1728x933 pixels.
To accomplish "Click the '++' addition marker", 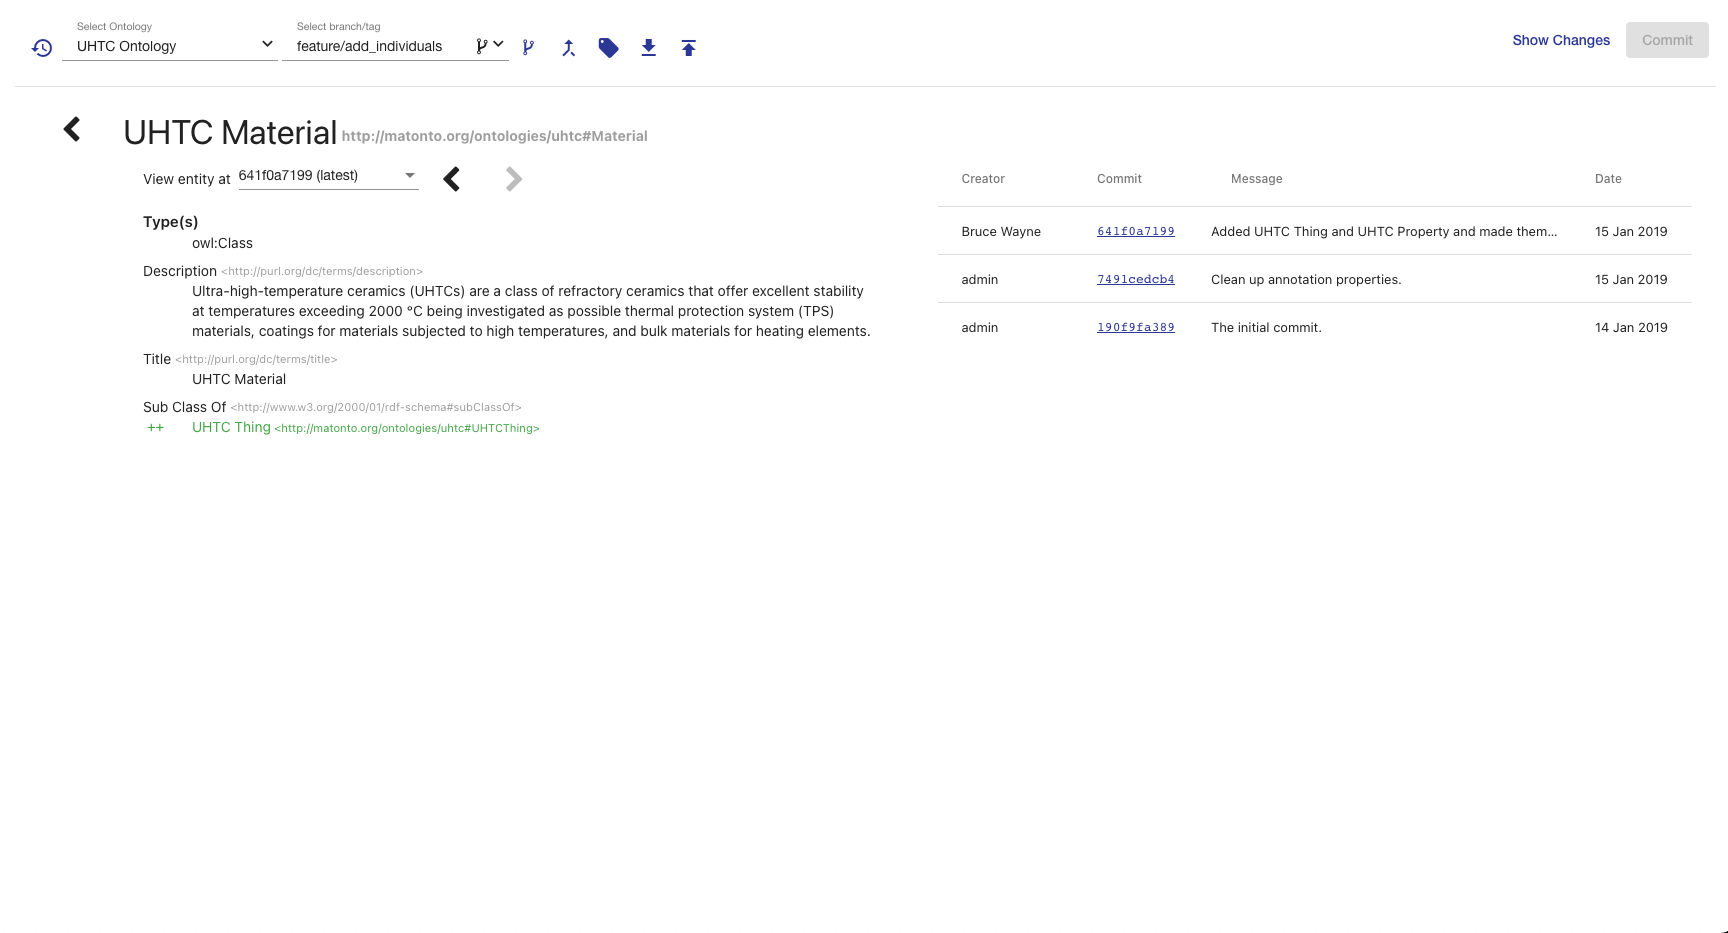I will tap(155, 427).
